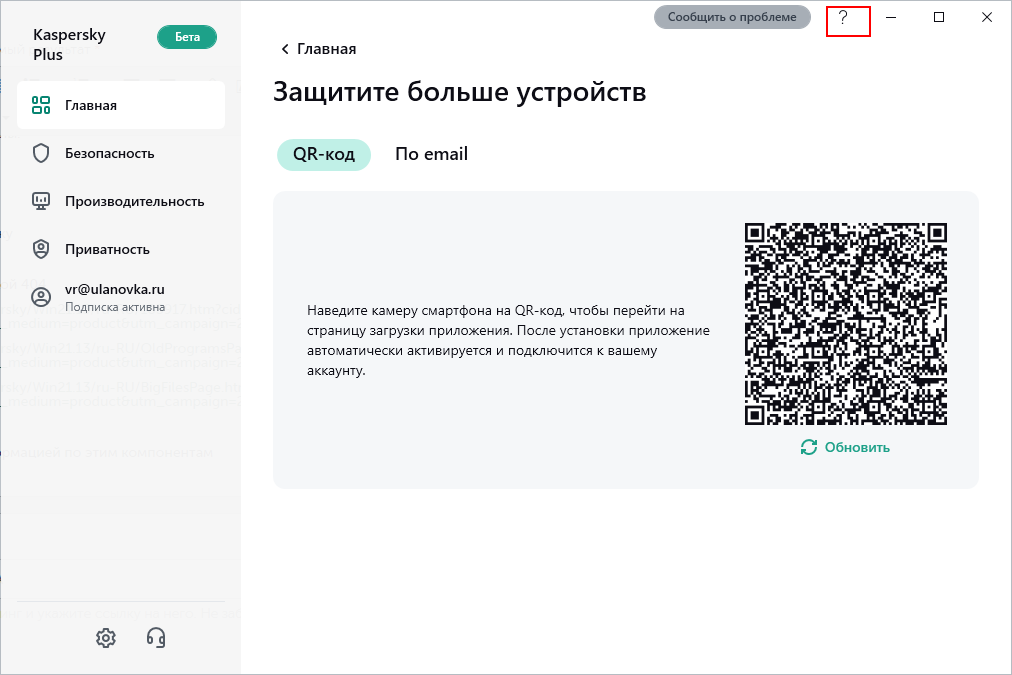Select the Главная sidebar item

(x=121, y=105)
